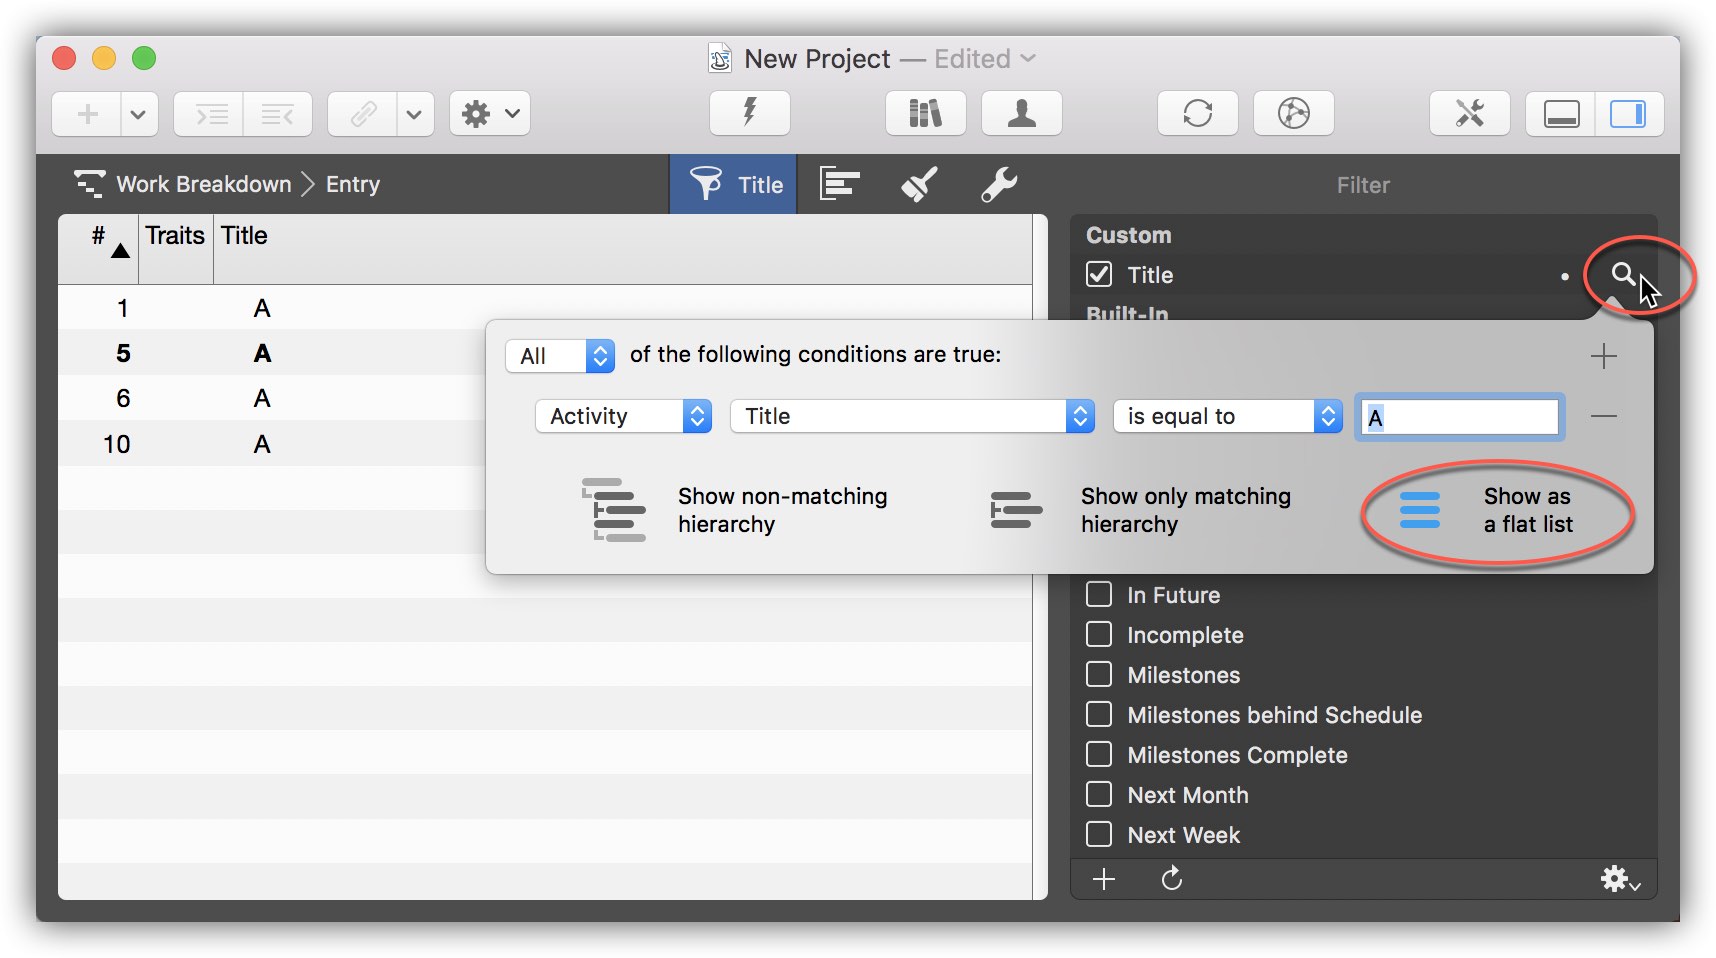Click the lightning bolt Catch Up toolbar icon
The height and width of the screenshot is (958, 1716).
tap(748, 113)
